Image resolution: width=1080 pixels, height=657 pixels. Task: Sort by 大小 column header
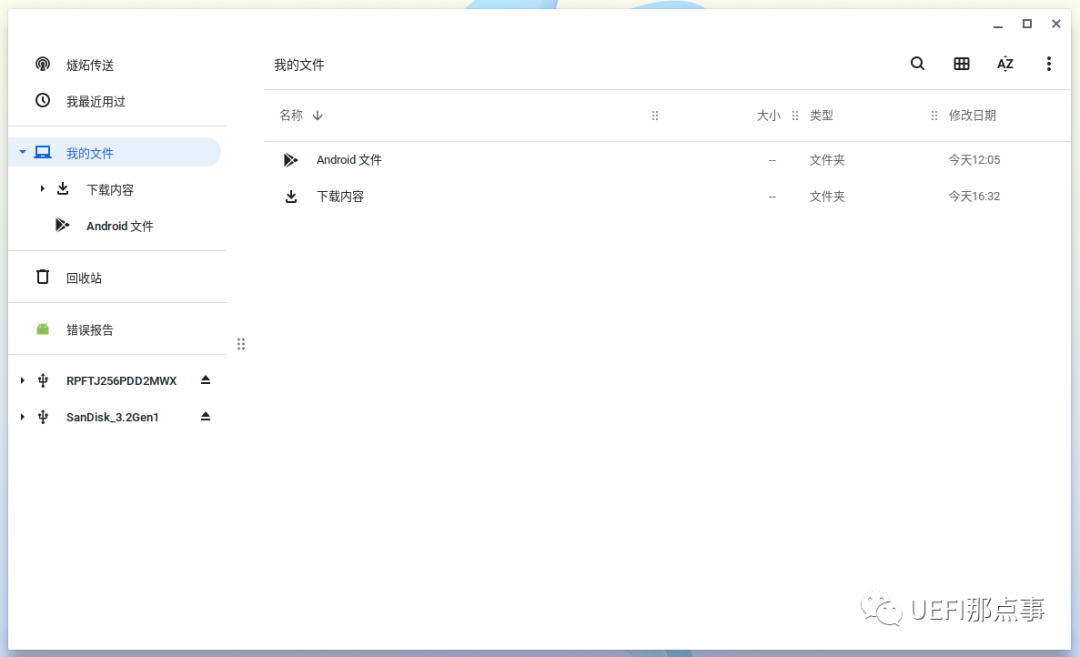click(767, 115)
